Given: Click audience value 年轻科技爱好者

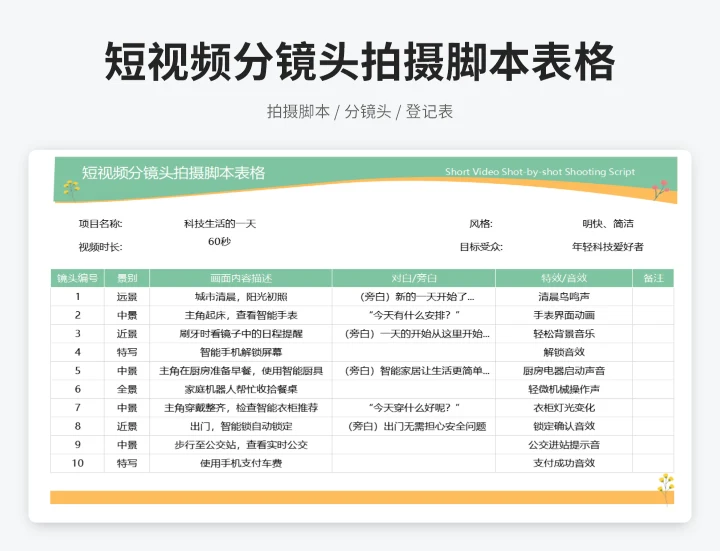Looking at the screenshot, I should tap(608, 247).
